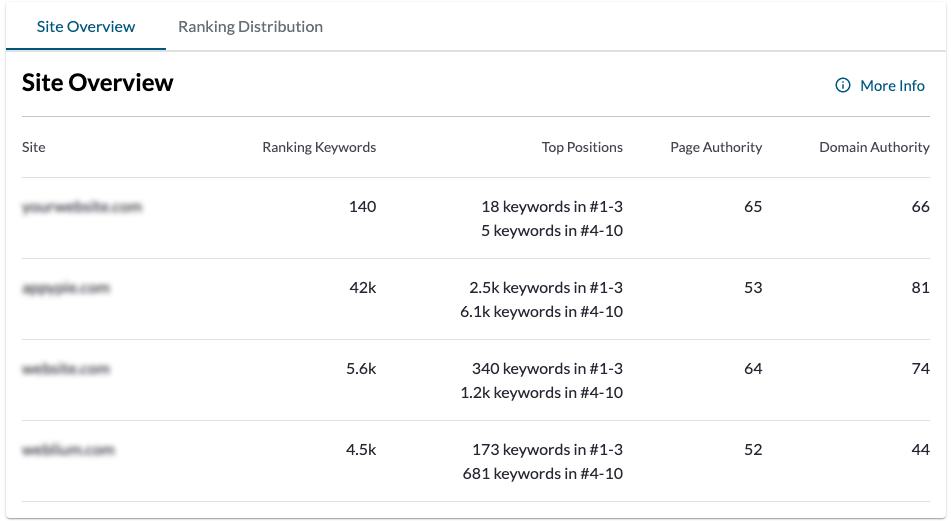This screenshot has height=521, width=951.
Task: Click the Domain Authority value 81
Action: point(920,288)
